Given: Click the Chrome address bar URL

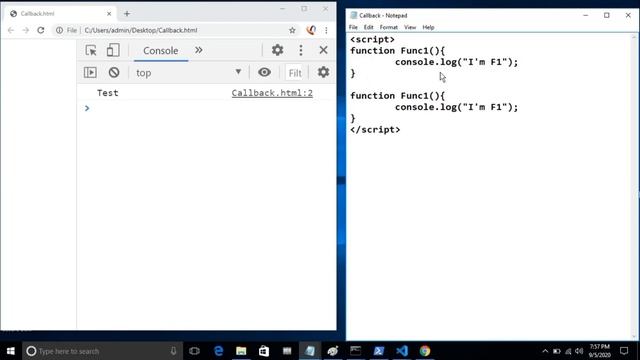Looking at the screenshot, I should pyautogui.click(x=141, y=30).
